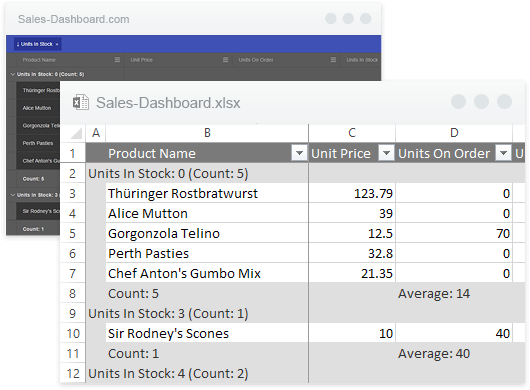Click the Unit Price header cell in Excel

tap(352, 153)
